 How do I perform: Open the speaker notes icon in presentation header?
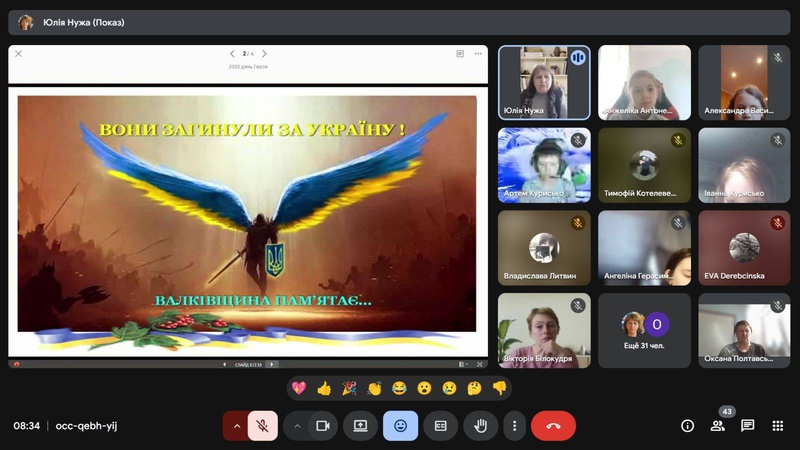click(x=460, y=54)
